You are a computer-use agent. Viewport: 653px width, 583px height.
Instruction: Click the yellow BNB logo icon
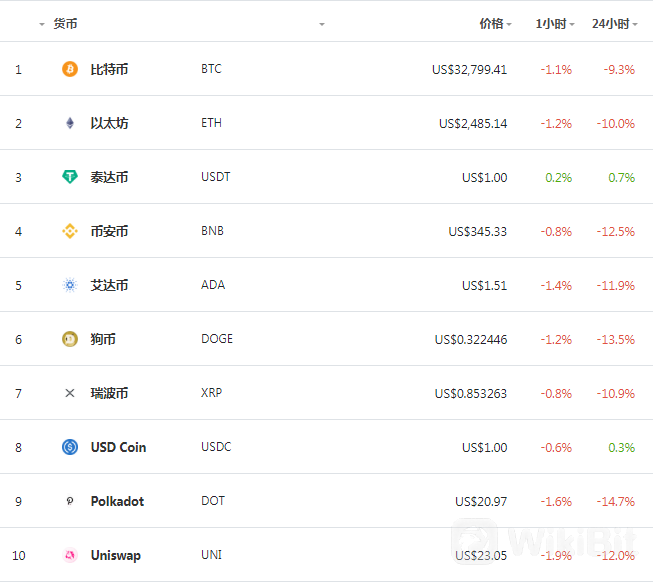[x=70, y=231]
